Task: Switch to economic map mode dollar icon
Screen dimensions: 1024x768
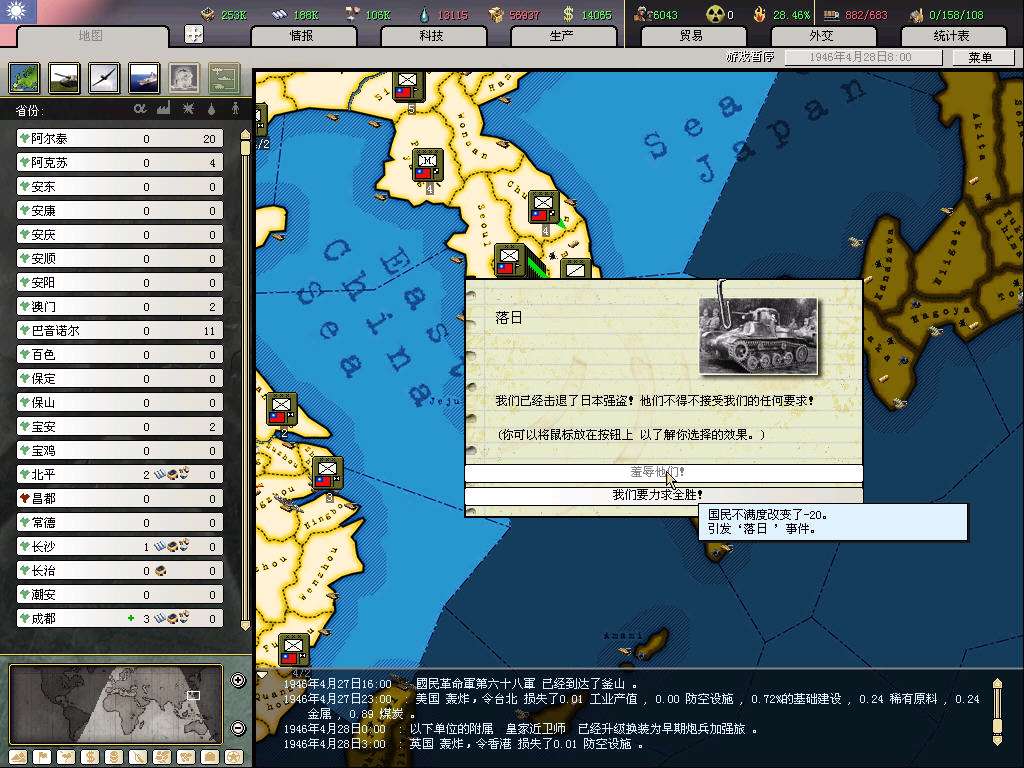Action: click(90, 758)
